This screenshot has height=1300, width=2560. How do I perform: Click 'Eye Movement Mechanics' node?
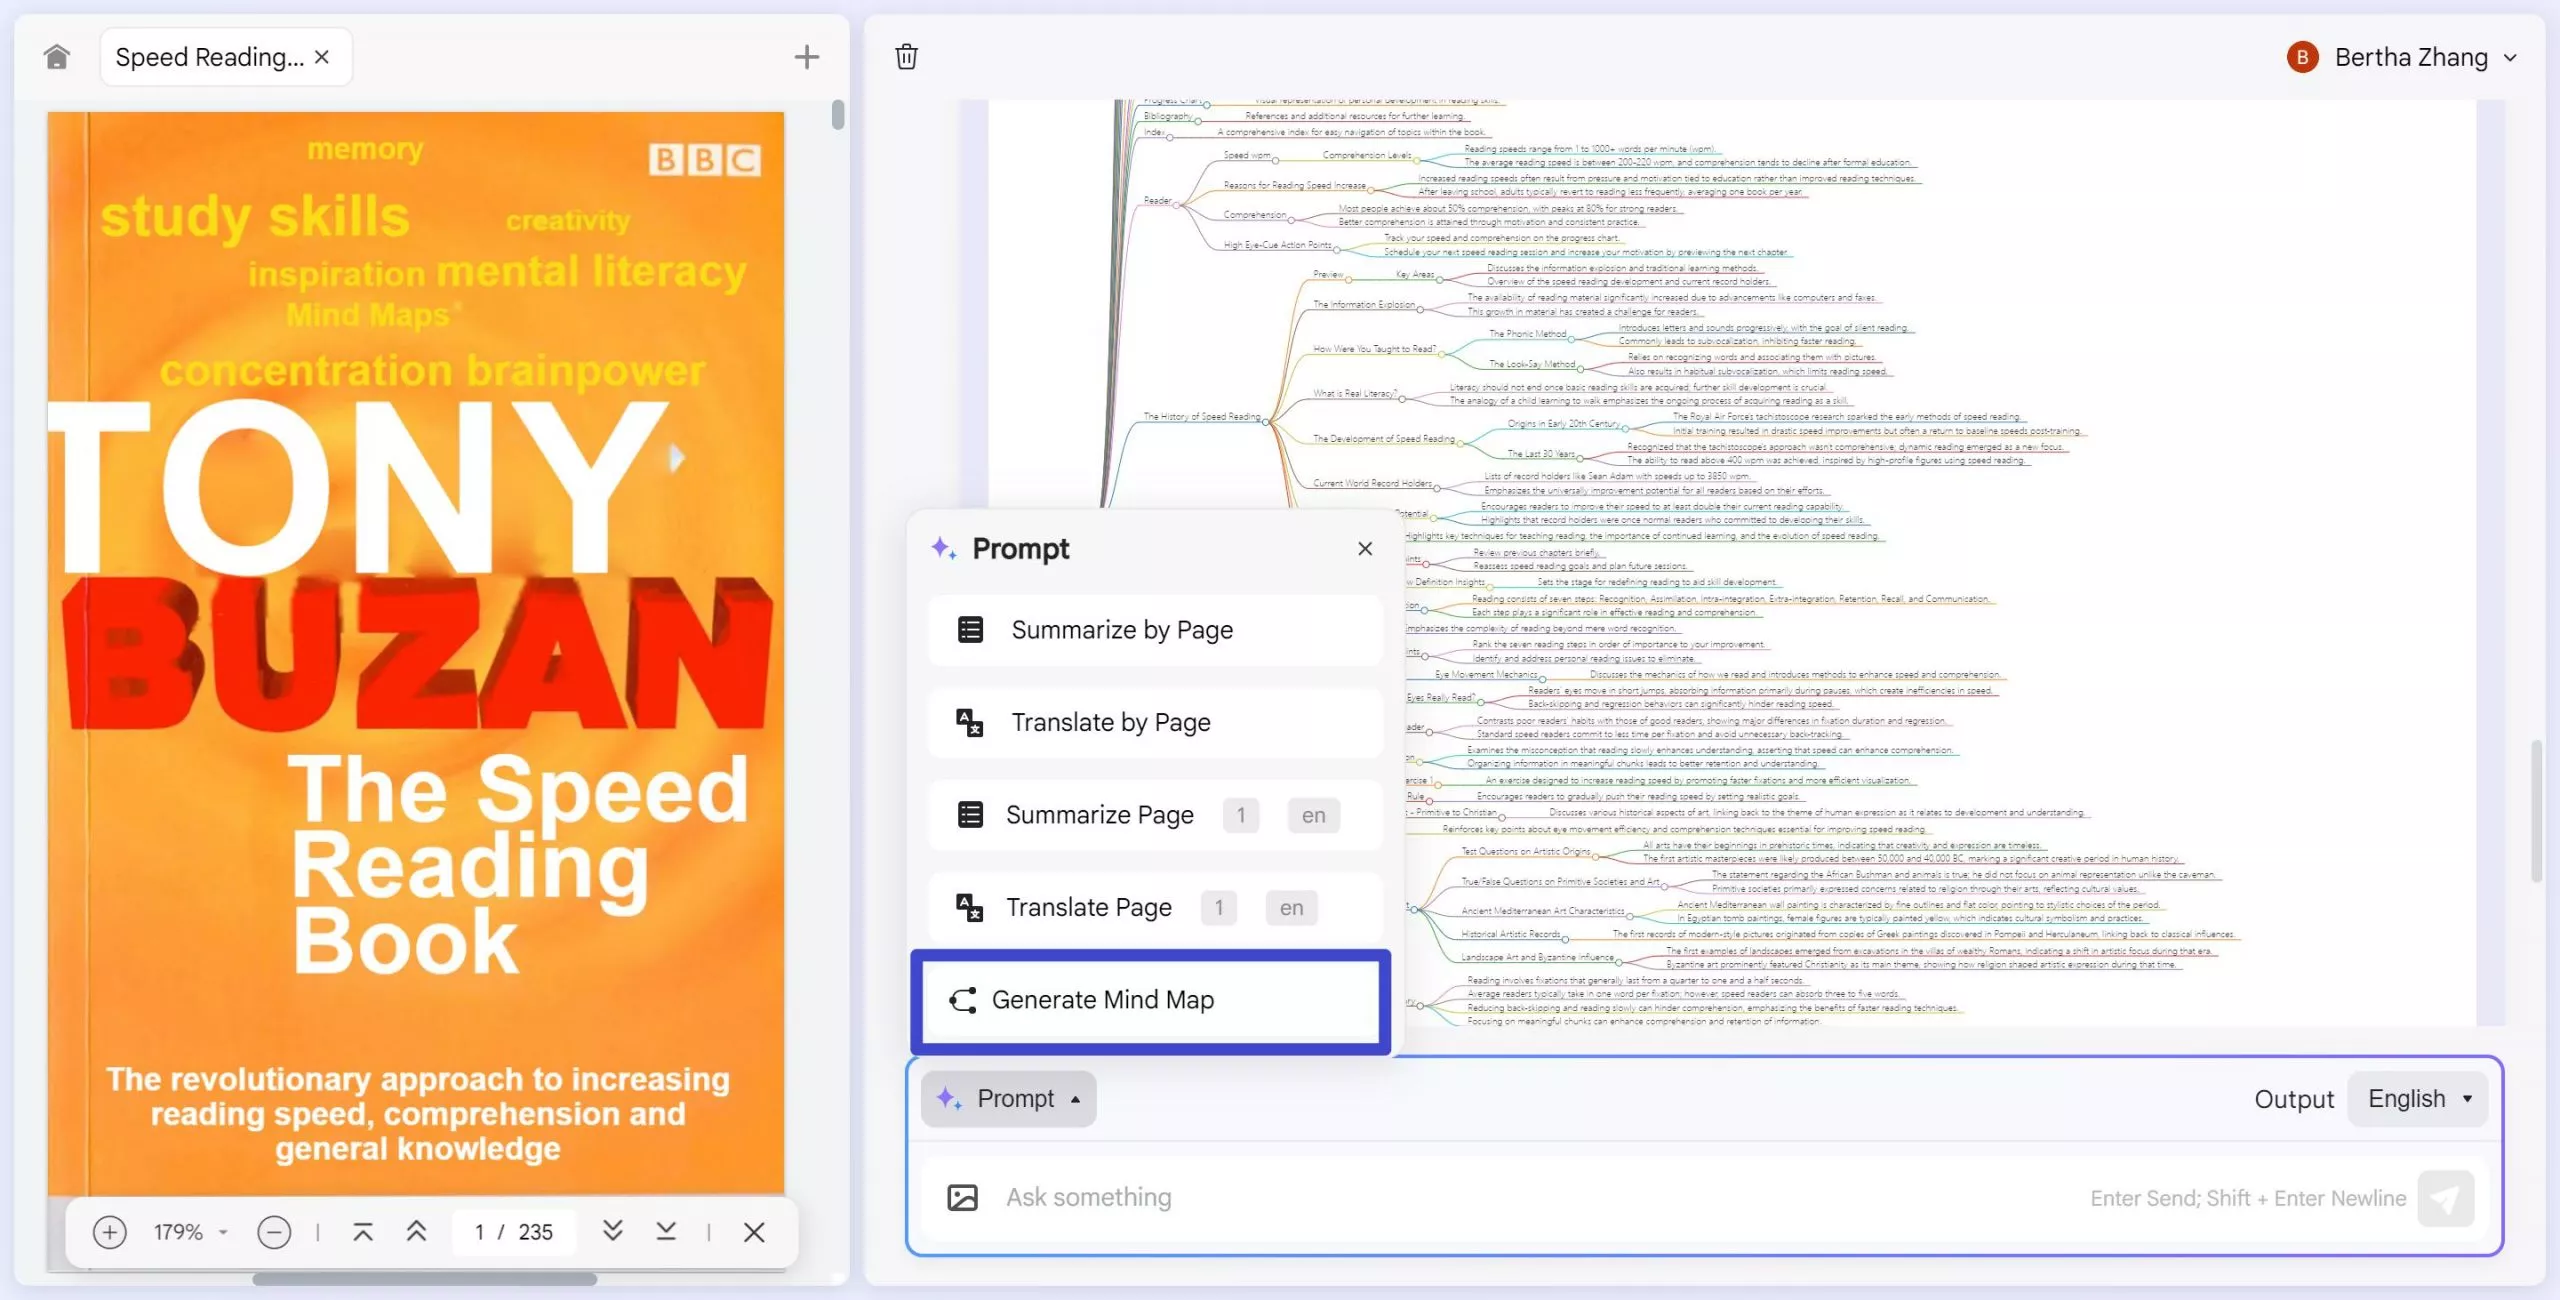(x=1486, y=675)
